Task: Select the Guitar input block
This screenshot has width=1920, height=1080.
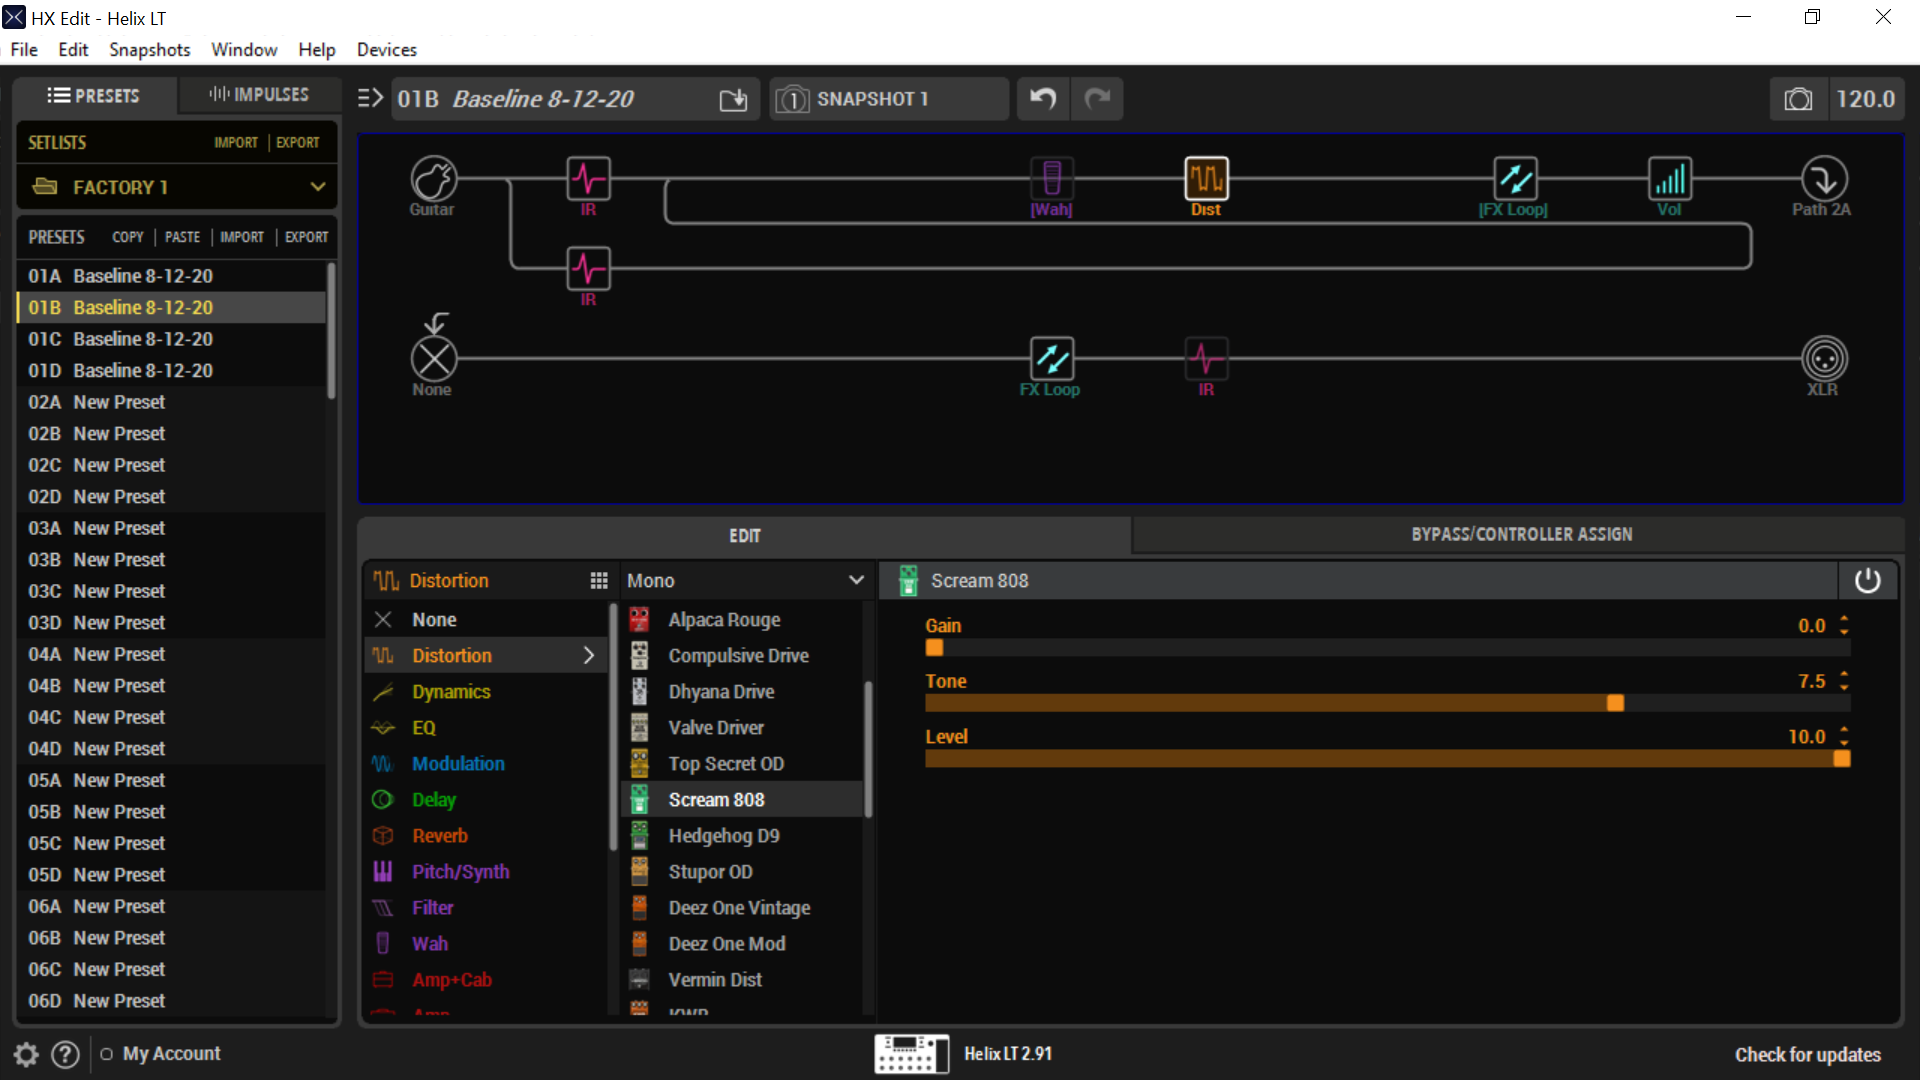Action: coord(434,179)
